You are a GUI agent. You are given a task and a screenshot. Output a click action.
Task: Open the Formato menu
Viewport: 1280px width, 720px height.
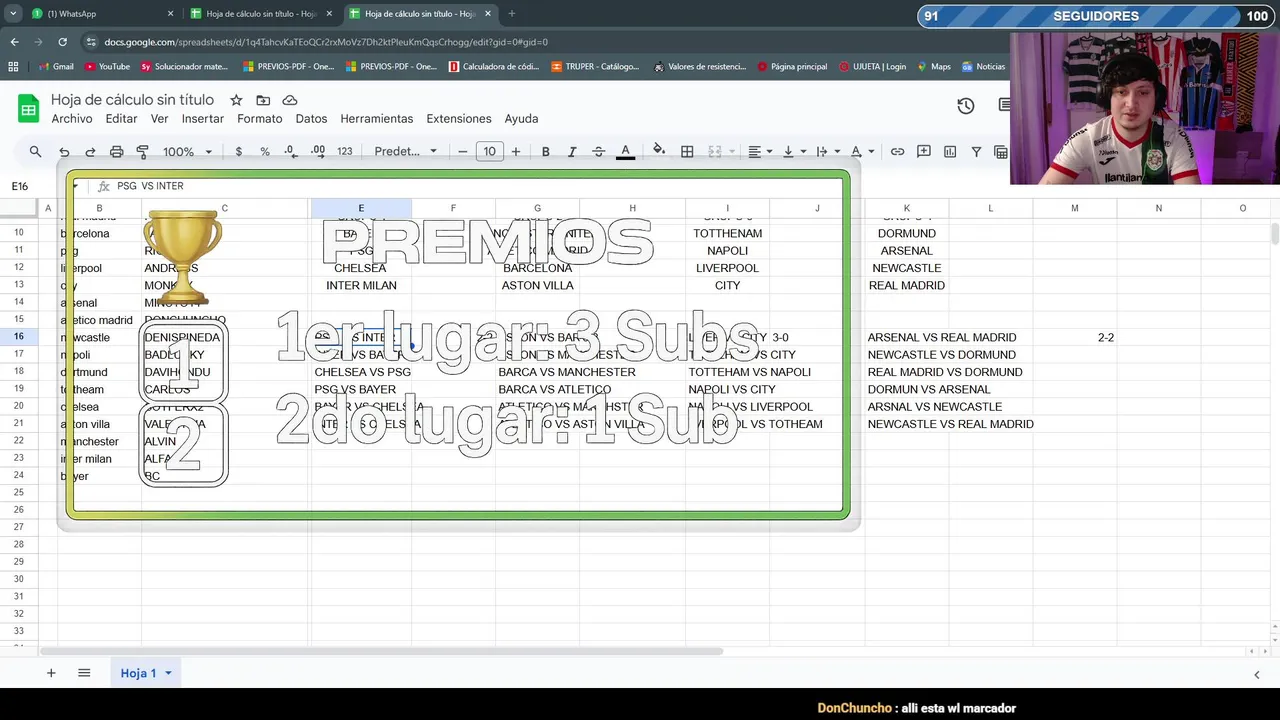point(260,118)
